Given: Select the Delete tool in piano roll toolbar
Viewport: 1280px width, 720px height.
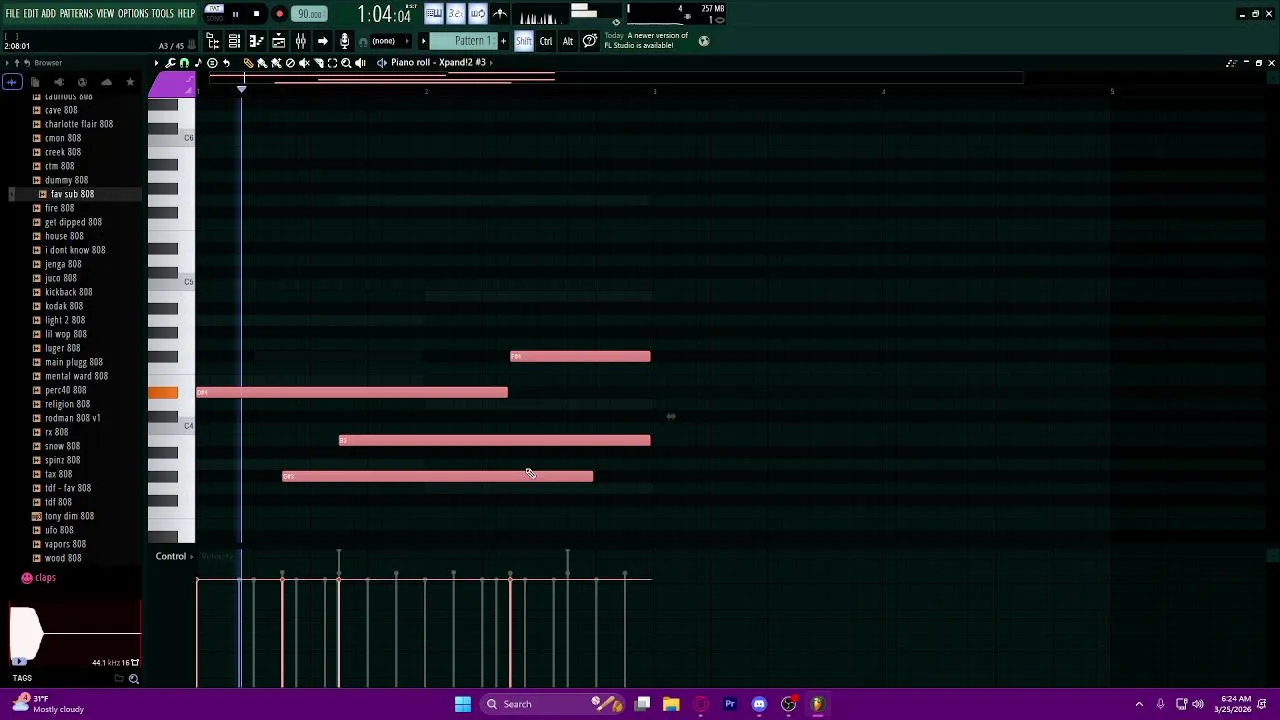Looking at the screenshot, I should pyautogui.click(x=290, y=63).
